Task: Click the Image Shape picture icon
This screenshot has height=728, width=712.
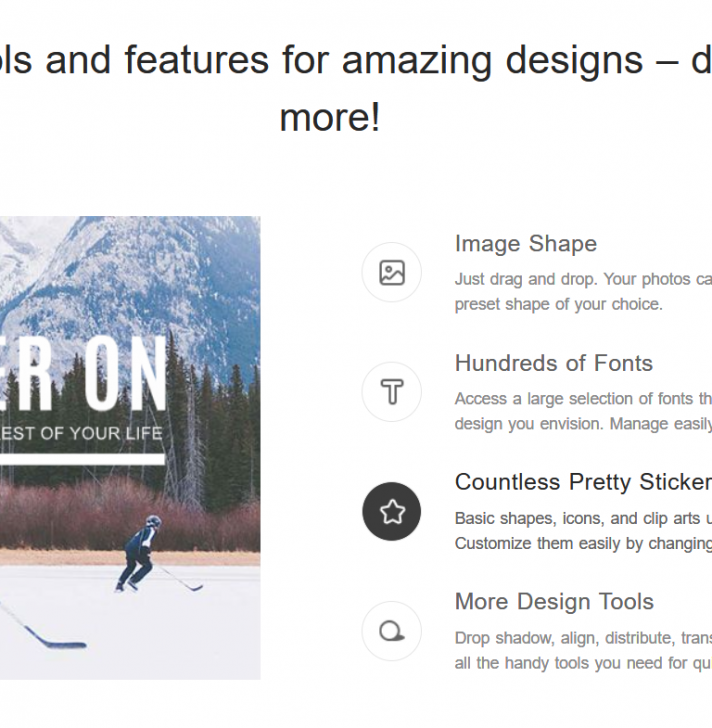Action: (x=392, y=272)
